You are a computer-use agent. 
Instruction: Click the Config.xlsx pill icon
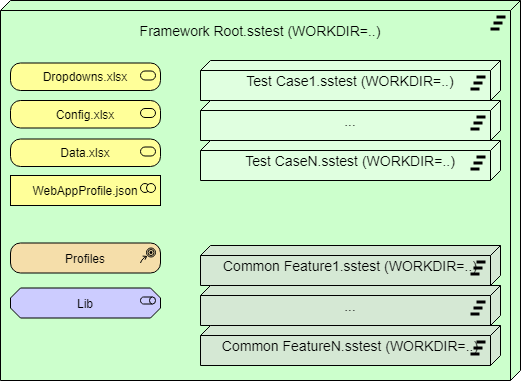(x=148, y=113)
